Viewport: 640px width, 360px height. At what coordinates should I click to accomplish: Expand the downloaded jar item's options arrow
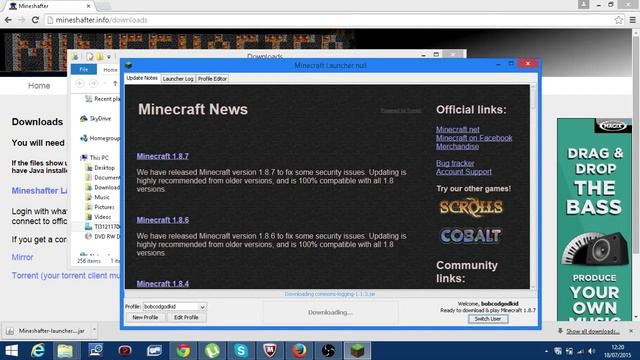tap(94, 330)
